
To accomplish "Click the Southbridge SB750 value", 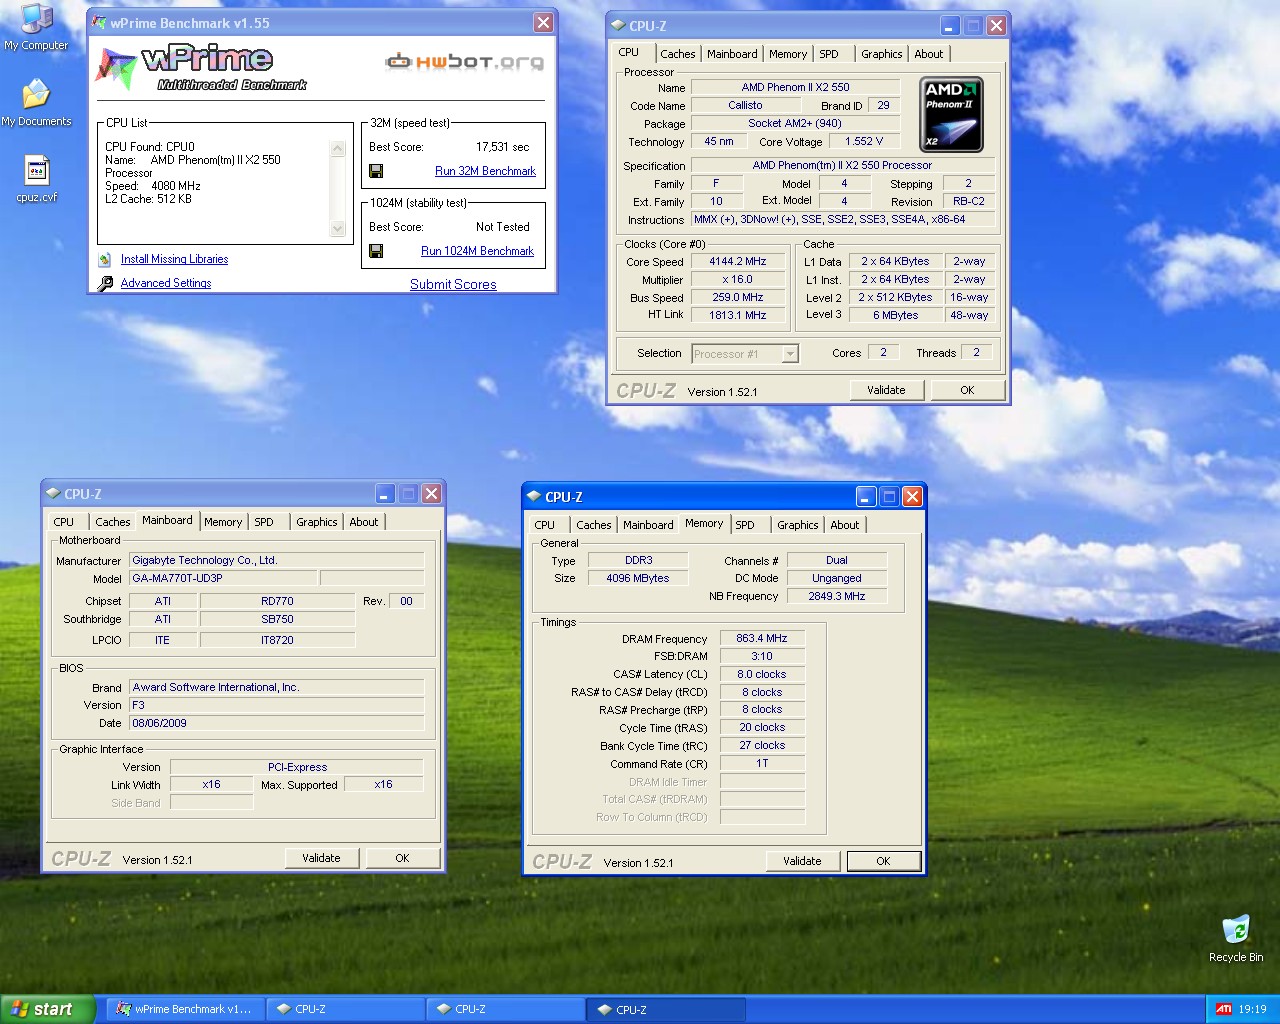I will [277, 620].
